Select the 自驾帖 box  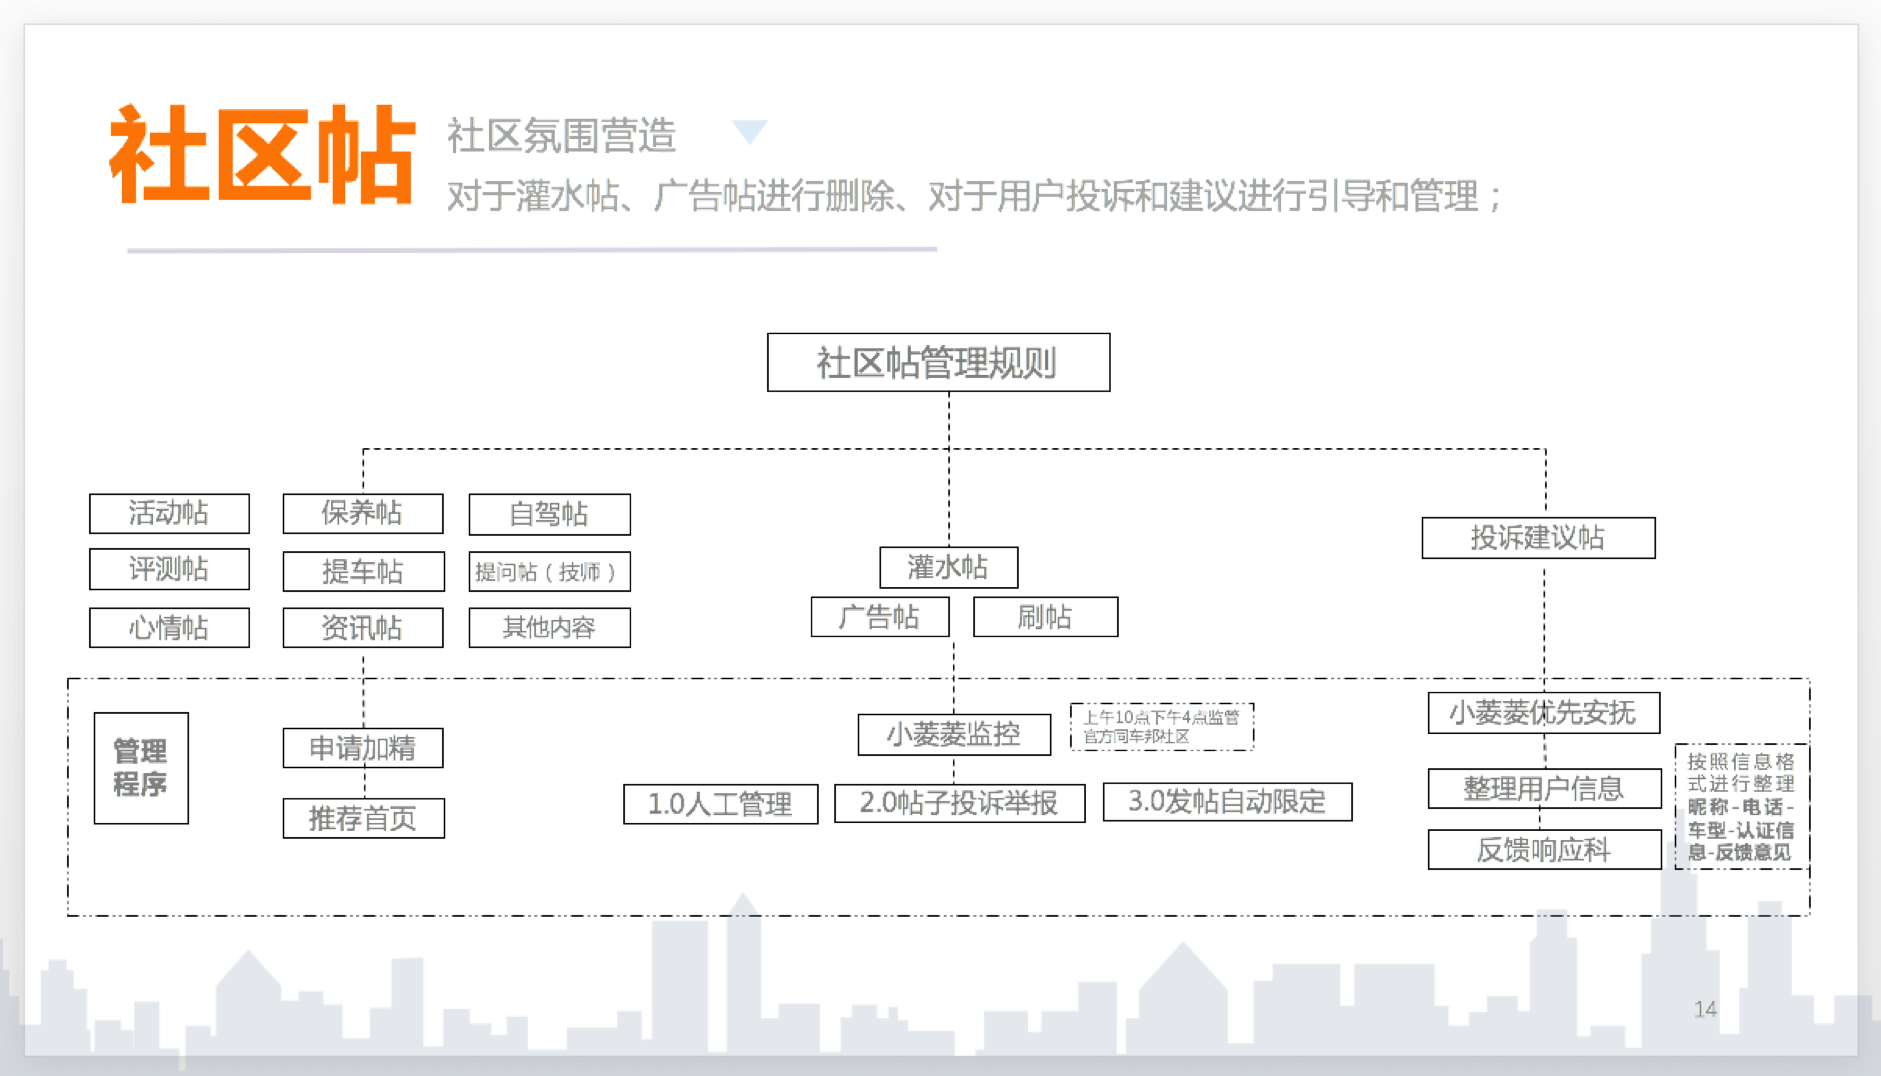pyautogui.click(x=549, y=514)
